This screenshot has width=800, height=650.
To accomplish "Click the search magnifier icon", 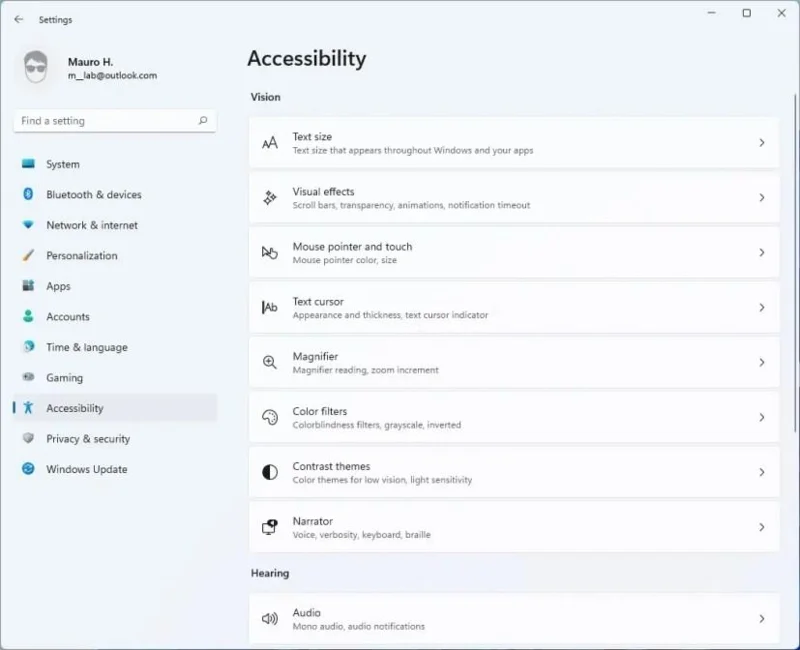I will pos(203,120).
